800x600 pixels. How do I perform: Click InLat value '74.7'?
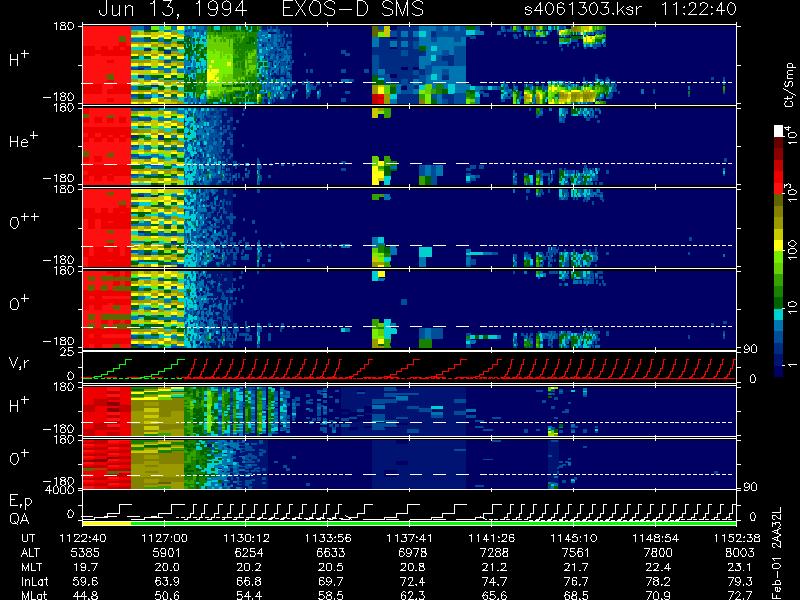[x=494, y=581]
